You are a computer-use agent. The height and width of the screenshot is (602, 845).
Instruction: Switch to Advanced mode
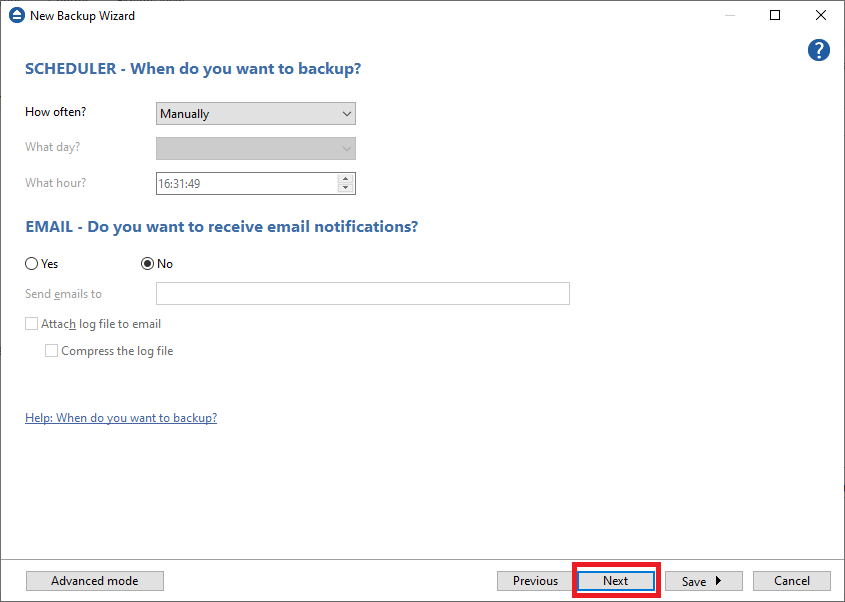coord(94,581)
